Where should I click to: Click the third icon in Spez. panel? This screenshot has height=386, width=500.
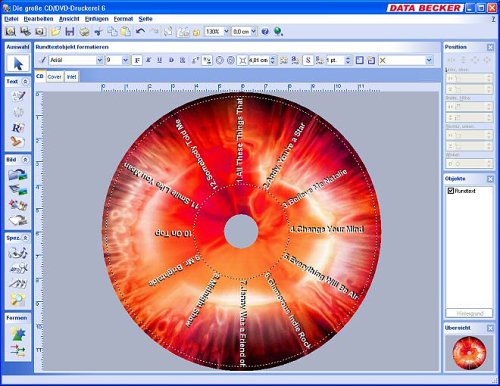pos(18,283)
